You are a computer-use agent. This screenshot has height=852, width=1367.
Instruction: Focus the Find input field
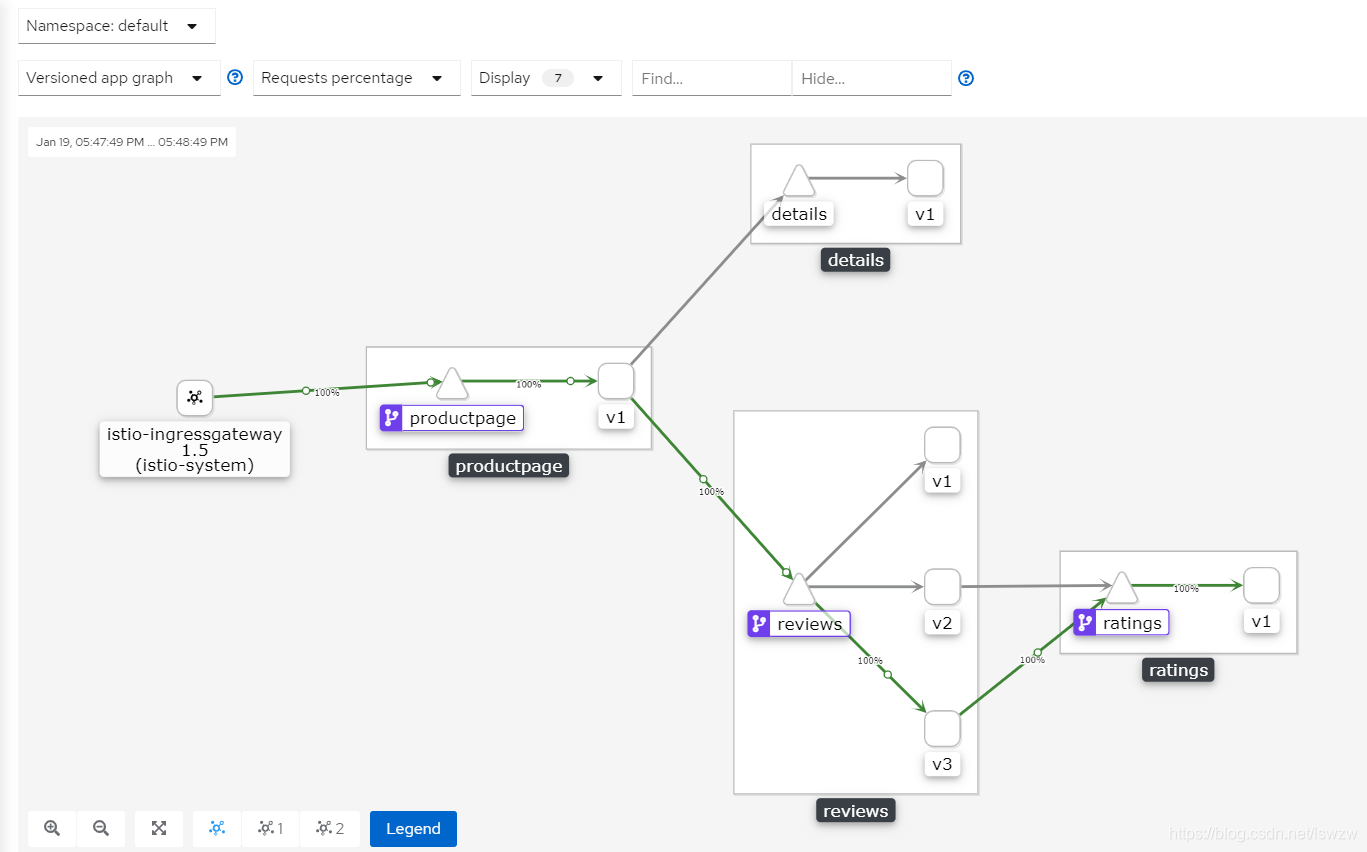point(712,78)
